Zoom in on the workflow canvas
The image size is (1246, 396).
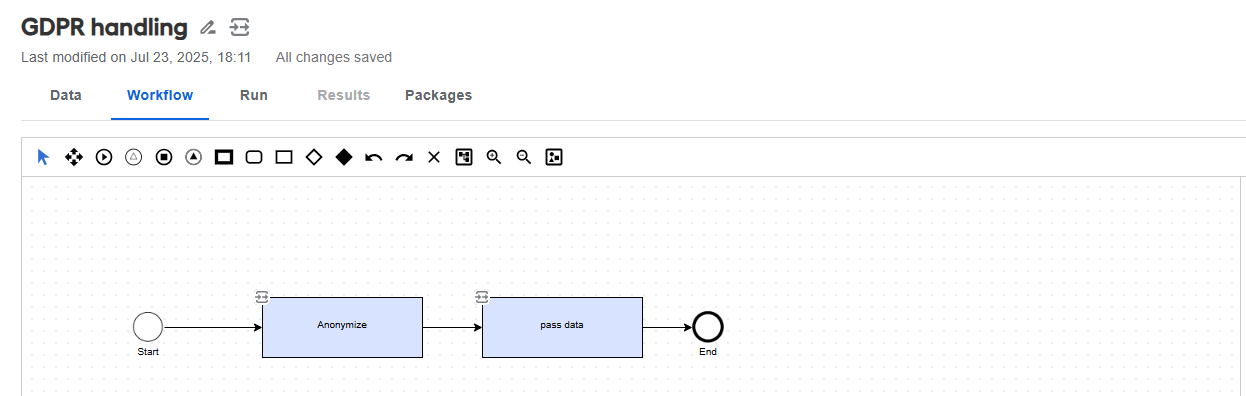coord(493,157)
